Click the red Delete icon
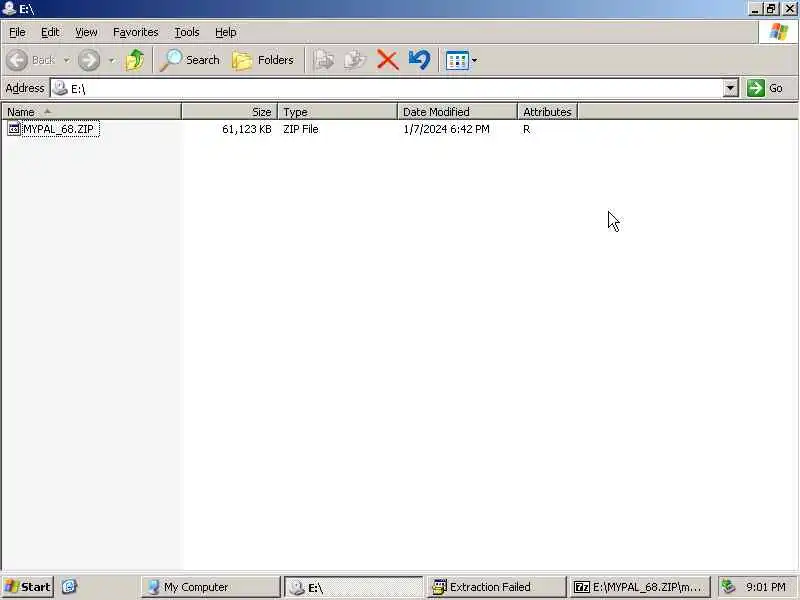 [387, 60]
